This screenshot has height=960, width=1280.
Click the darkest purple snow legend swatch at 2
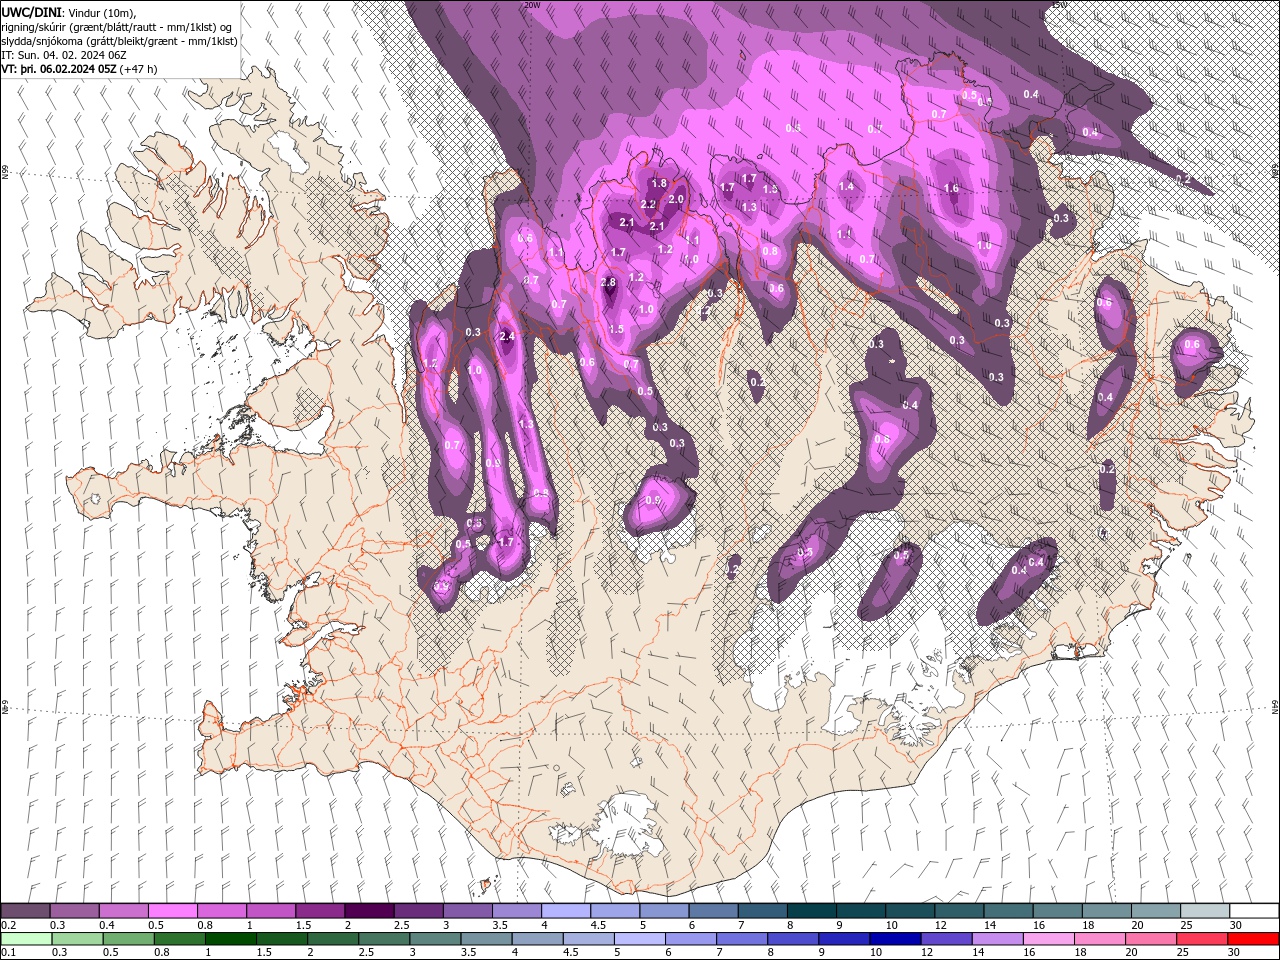click(x=368, y=911)
